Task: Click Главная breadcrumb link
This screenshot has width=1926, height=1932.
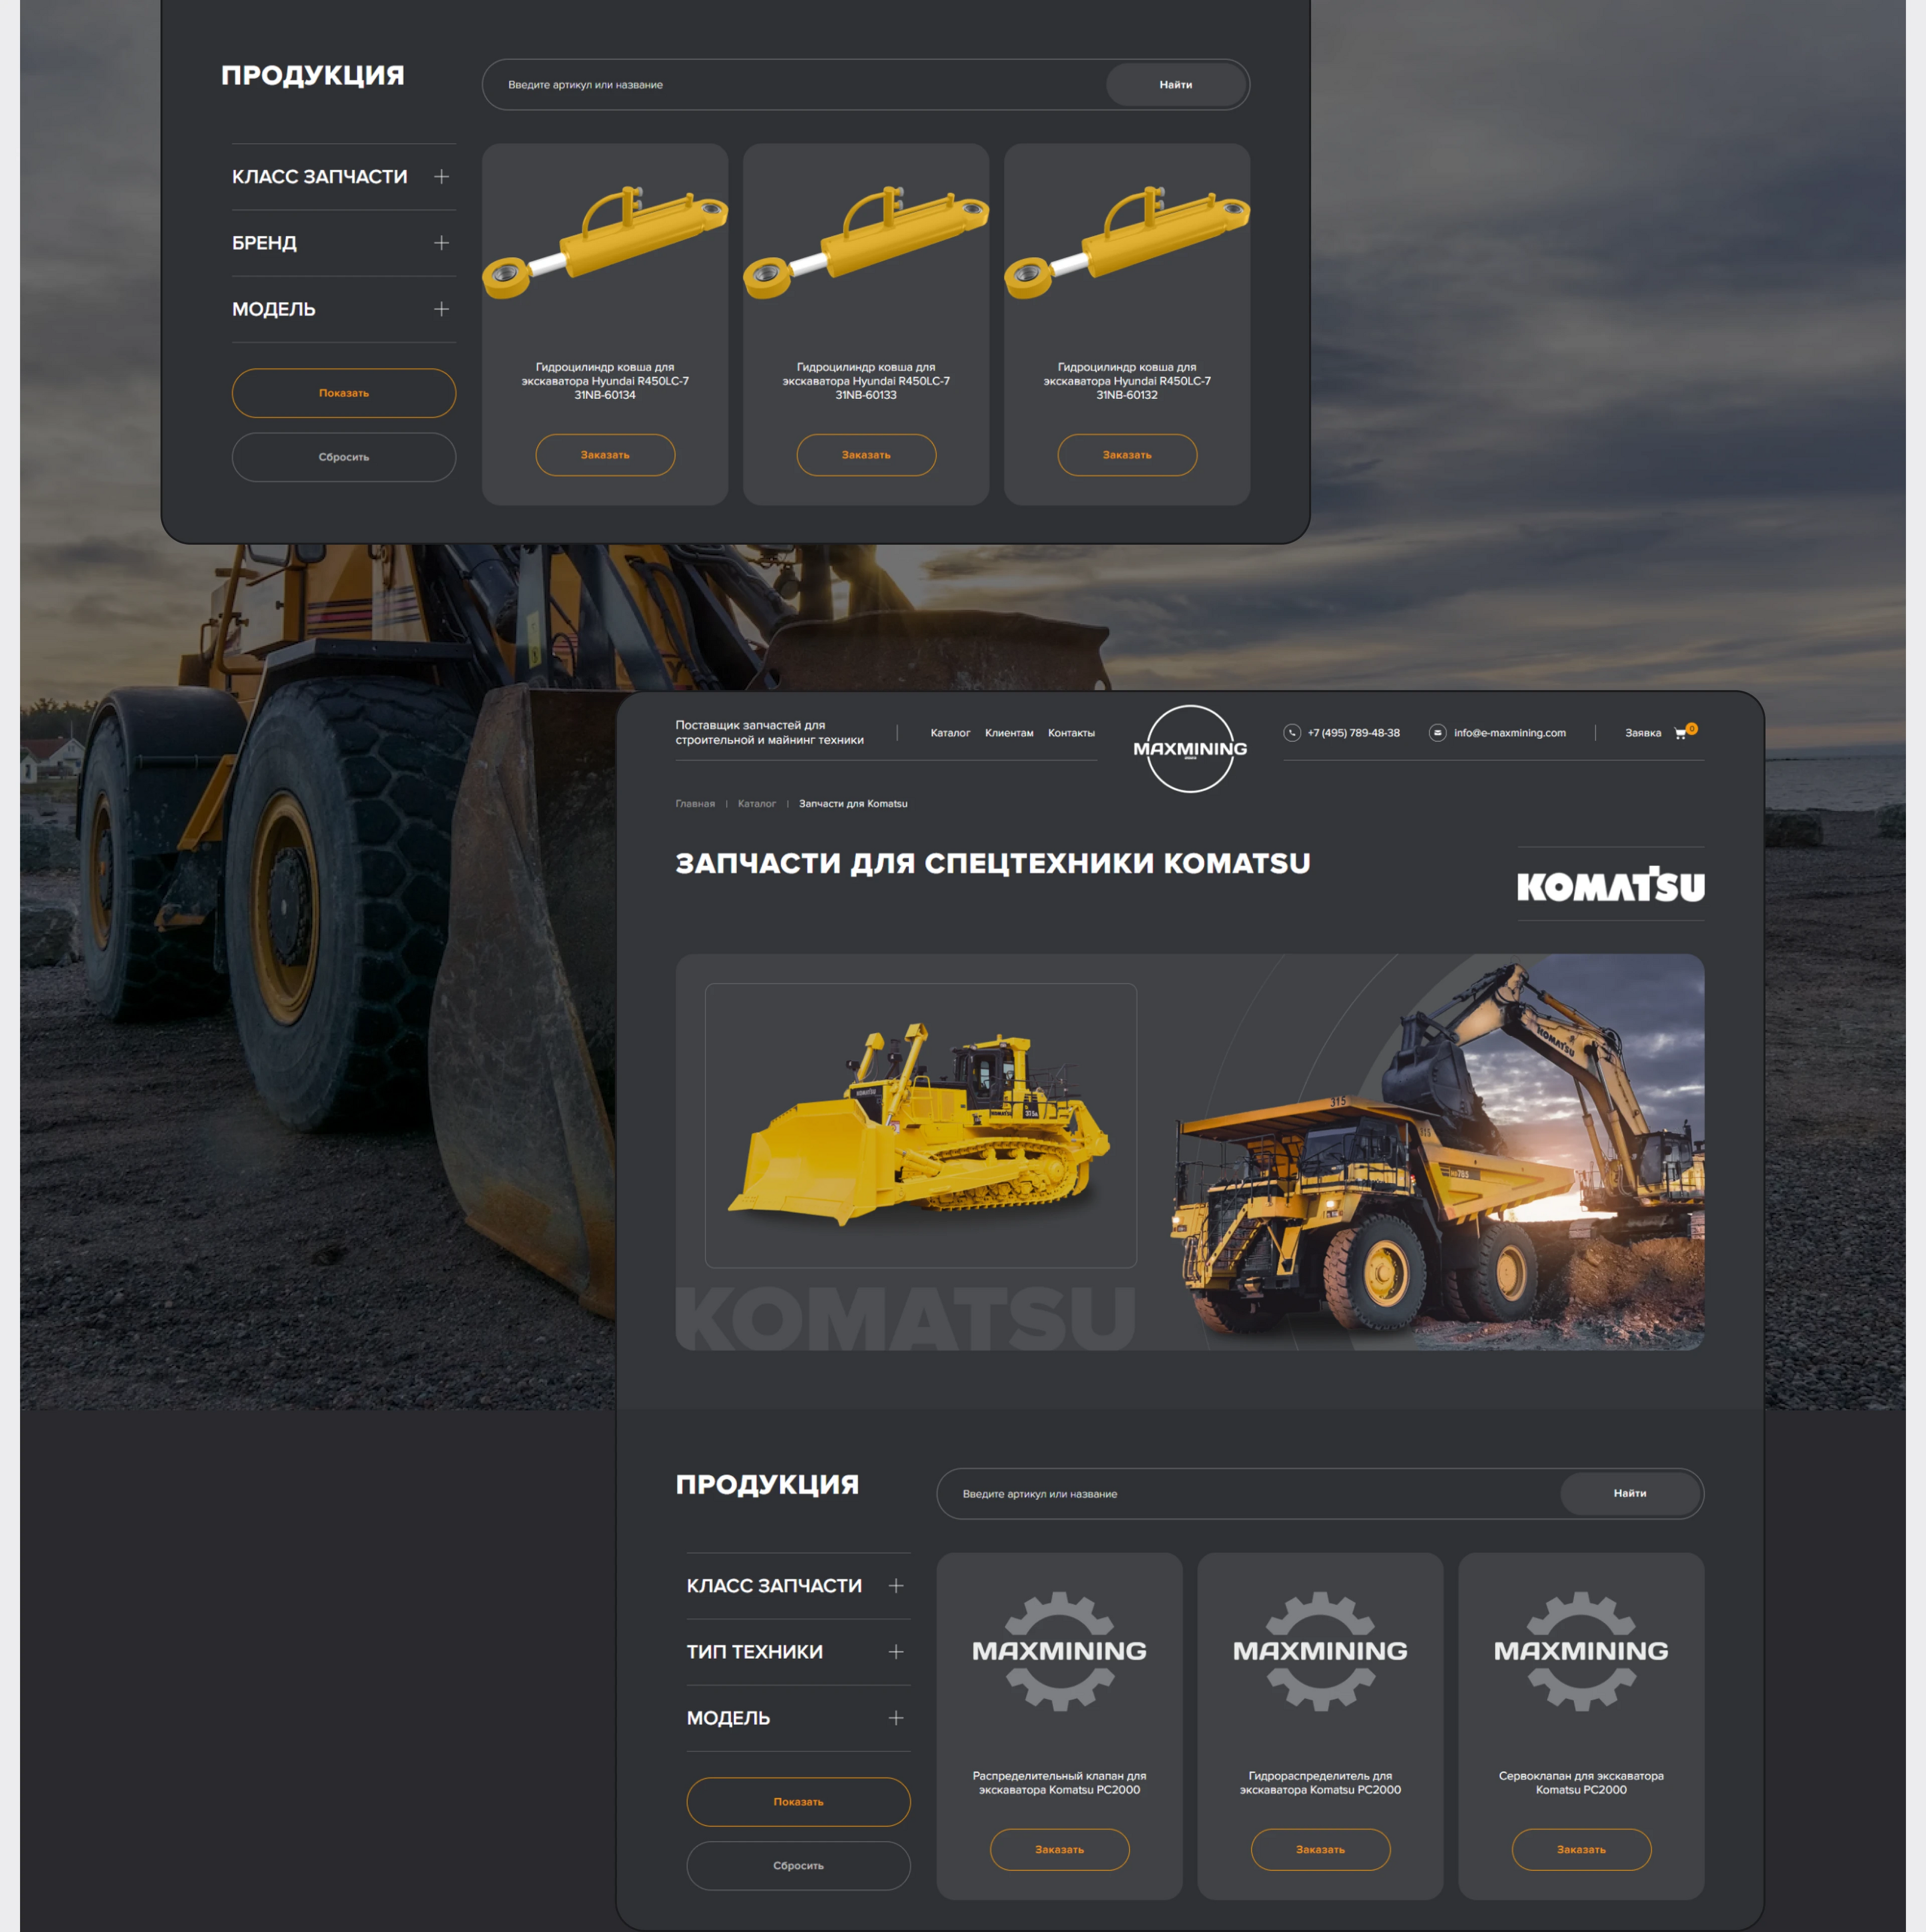Action: (x=695, y=804)
